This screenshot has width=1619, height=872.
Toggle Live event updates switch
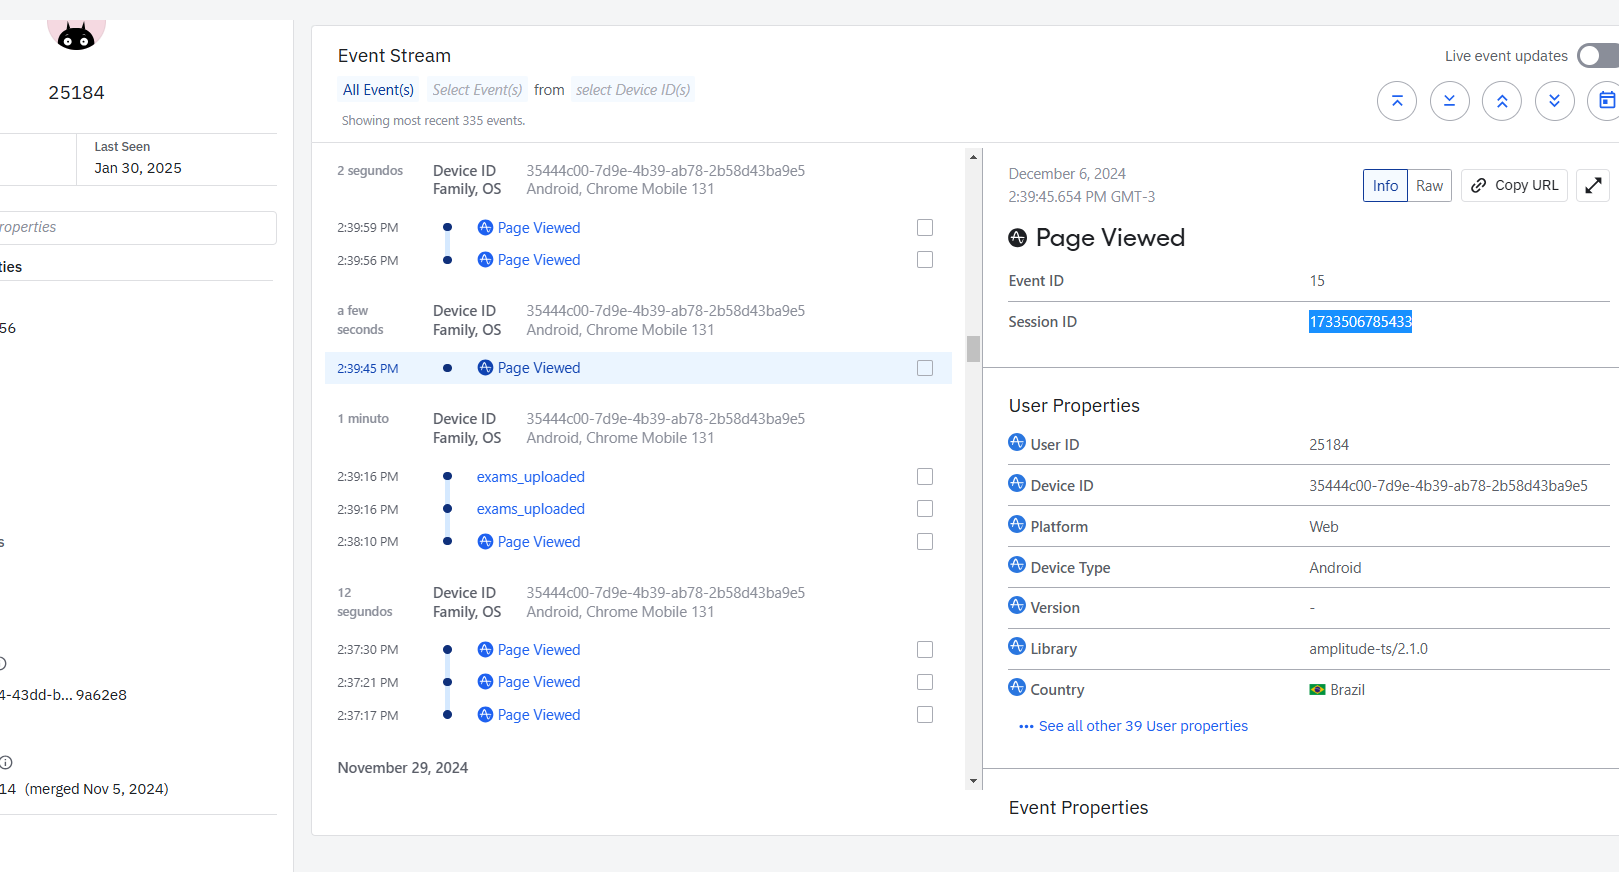coord(1596,56)
